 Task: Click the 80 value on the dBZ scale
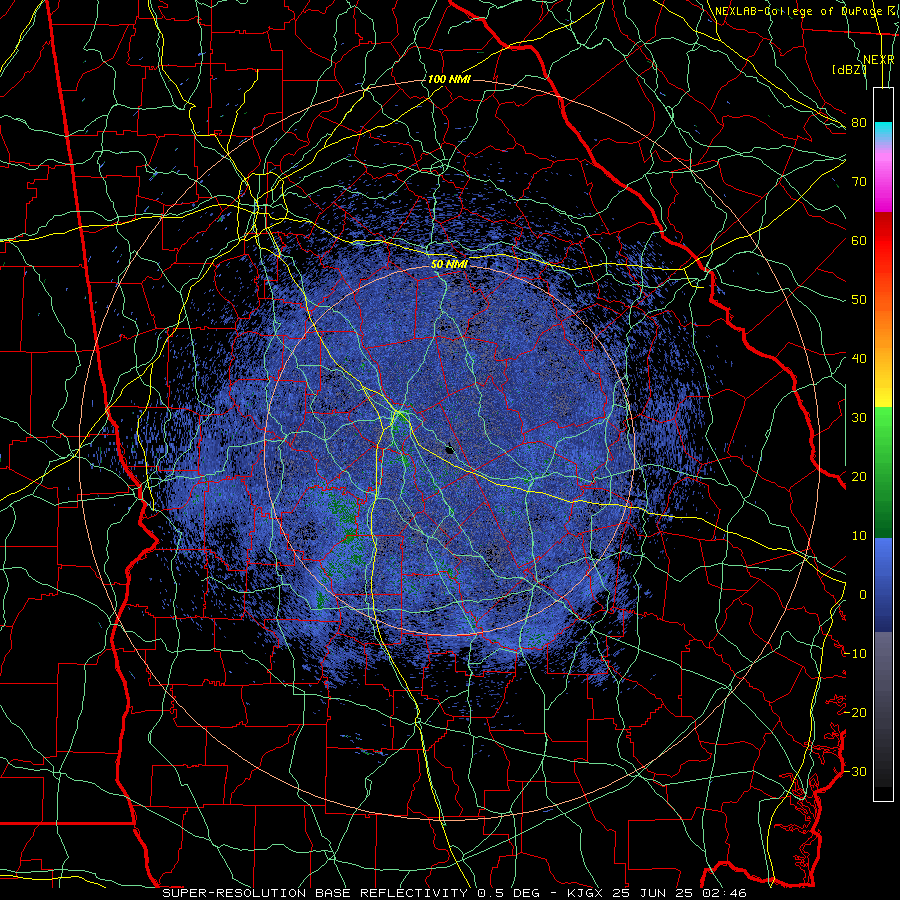(859, 123)
